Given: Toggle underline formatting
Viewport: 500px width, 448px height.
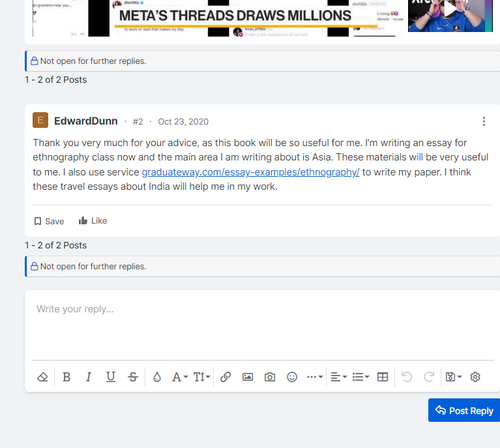Looking at the screenshot, I should 111,377.
